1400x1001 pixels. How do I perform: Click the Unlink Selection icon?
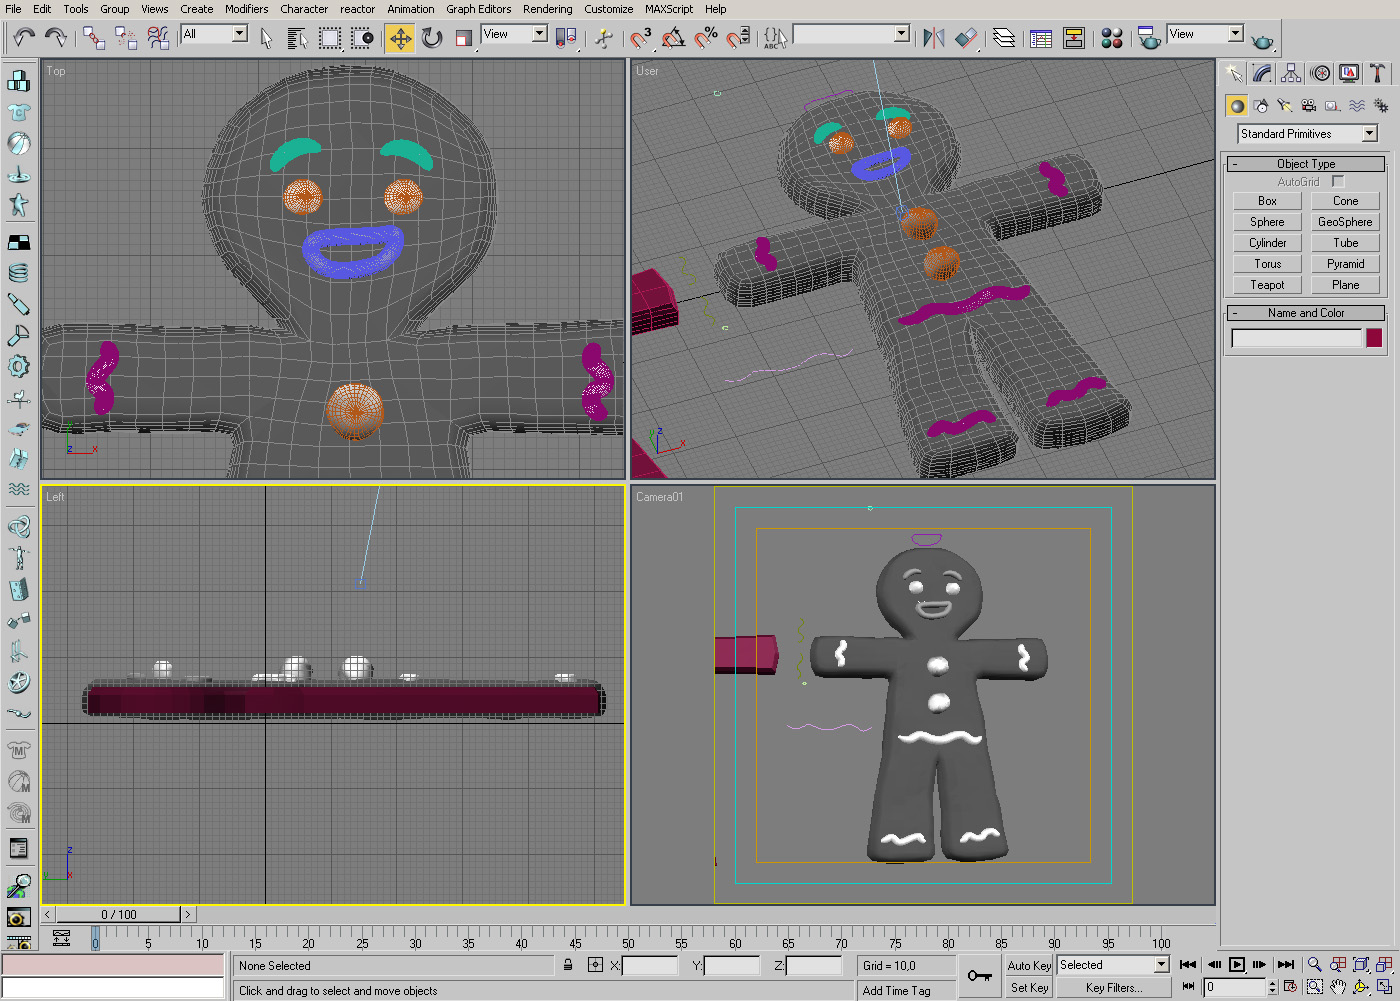pos(126,38)
